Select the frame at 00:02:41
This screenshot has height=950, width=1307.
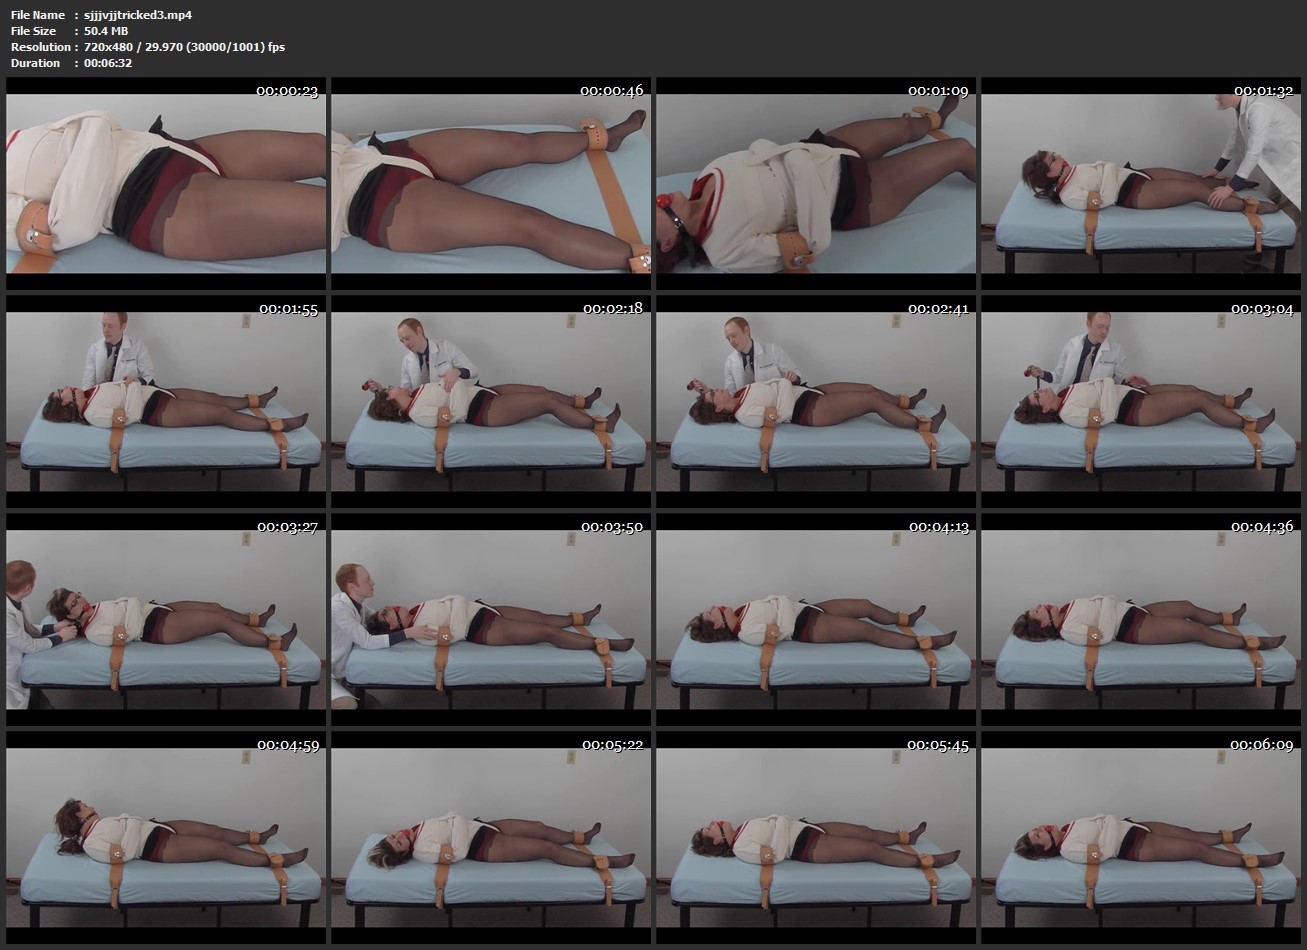816,402
